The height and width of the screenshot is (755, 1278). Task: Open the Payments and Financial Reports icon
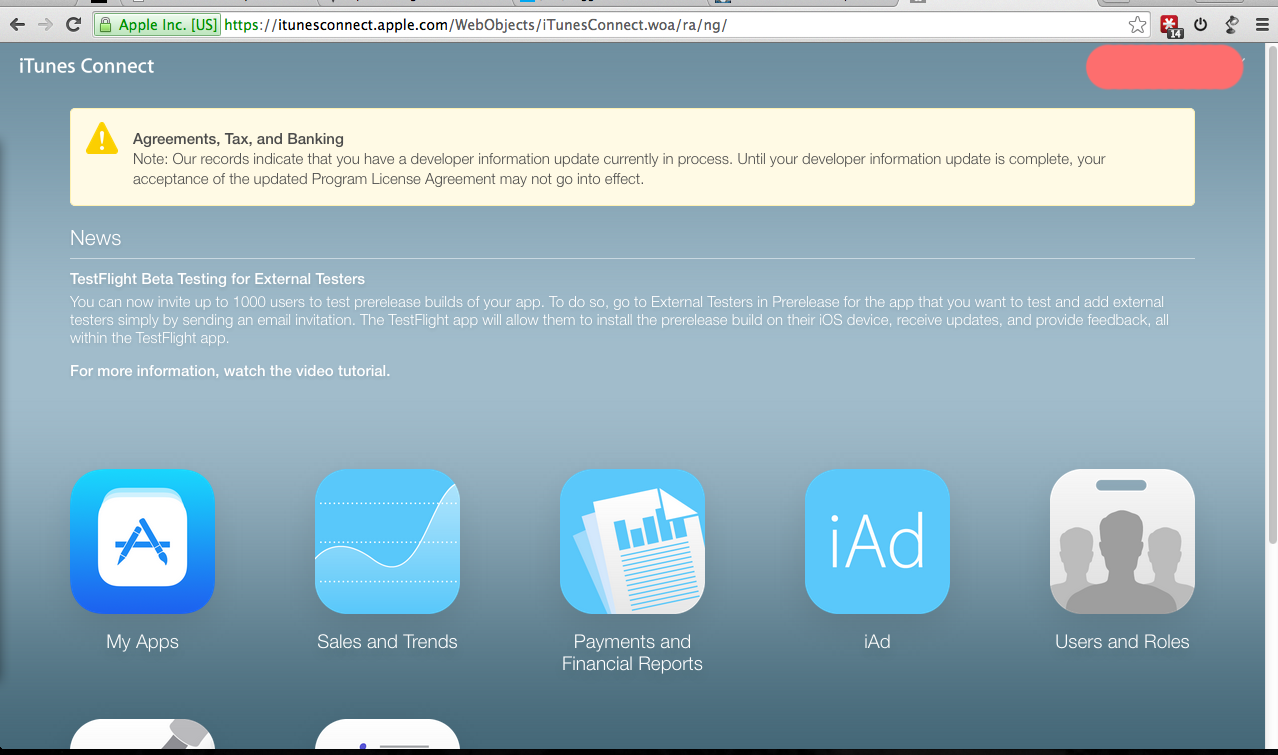[x=632, y=541]
